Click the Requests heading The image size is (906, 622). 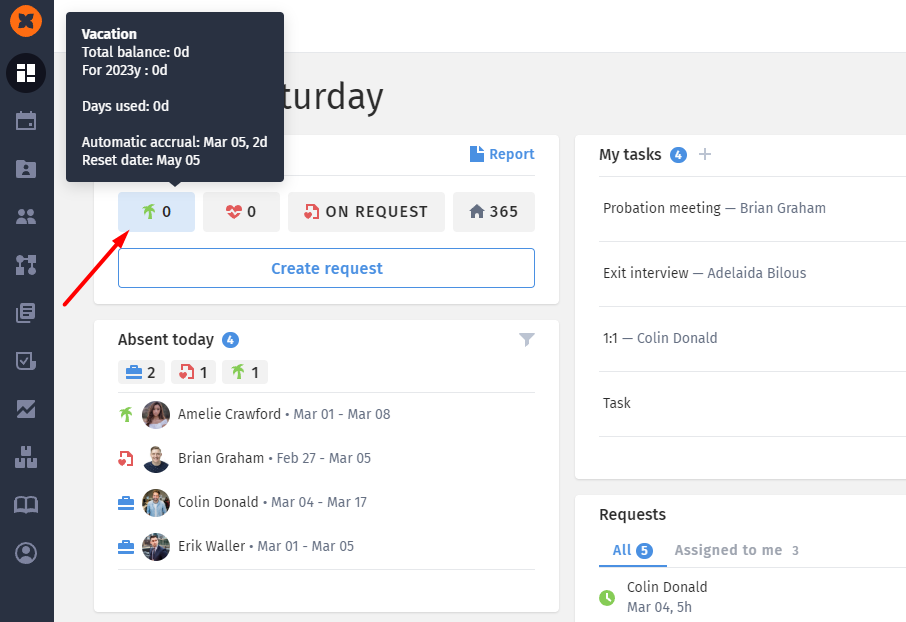click(x=633, y=514)
